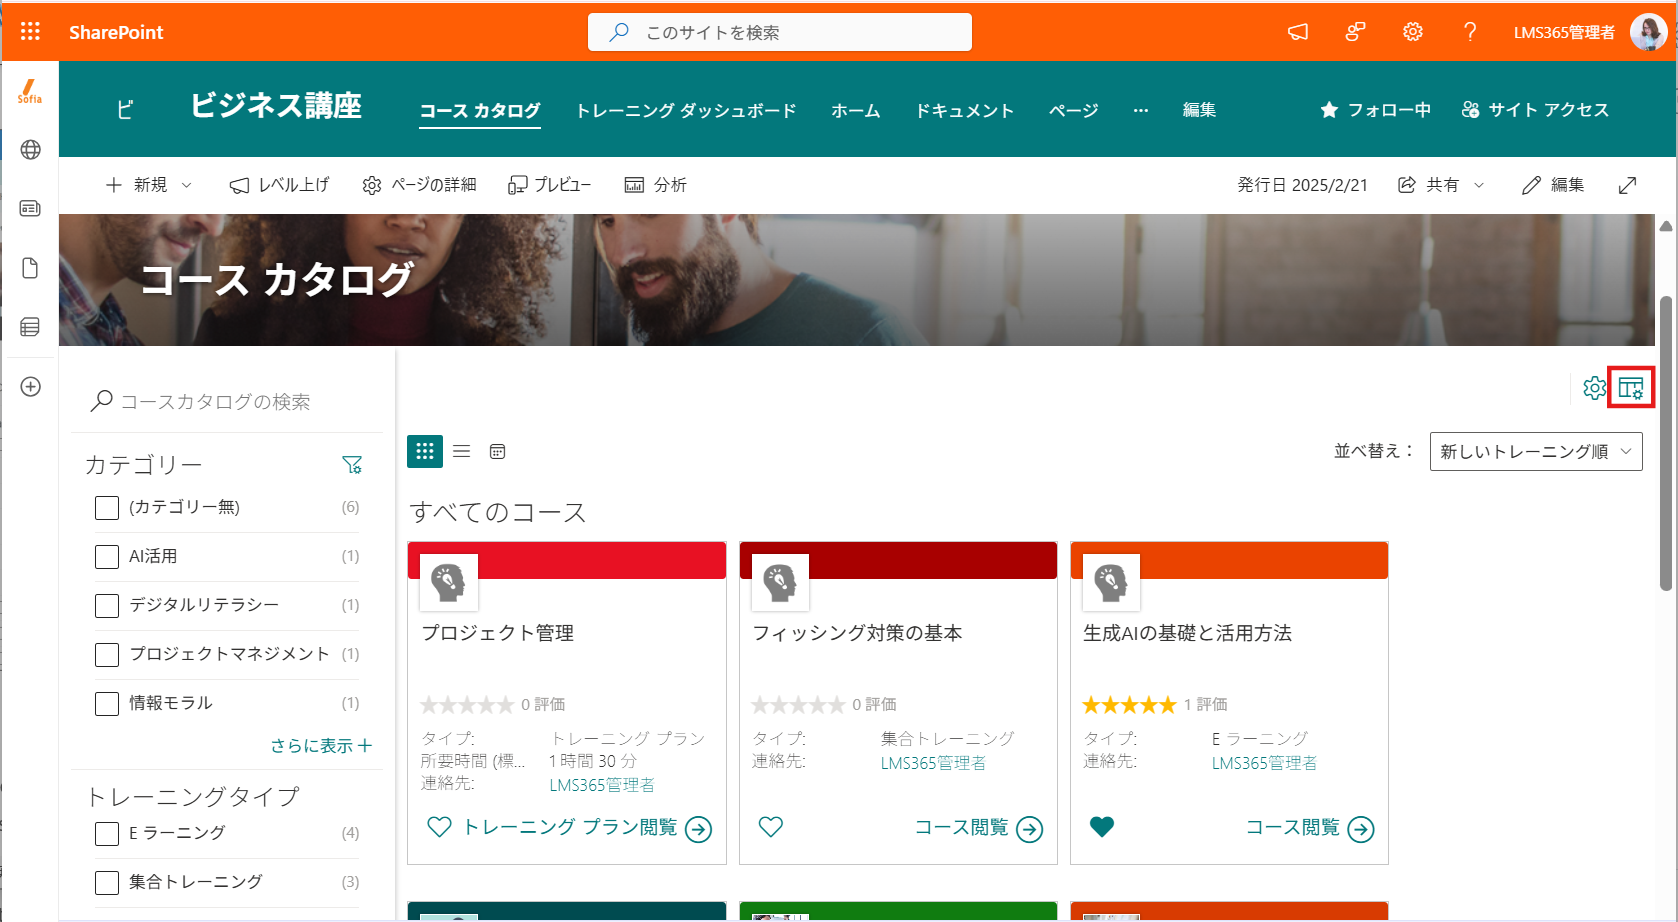Click the lightbulb head icon on プロジェクト管理 card
The width and height of the screenshot is (1678, 922).
[448, 582]
